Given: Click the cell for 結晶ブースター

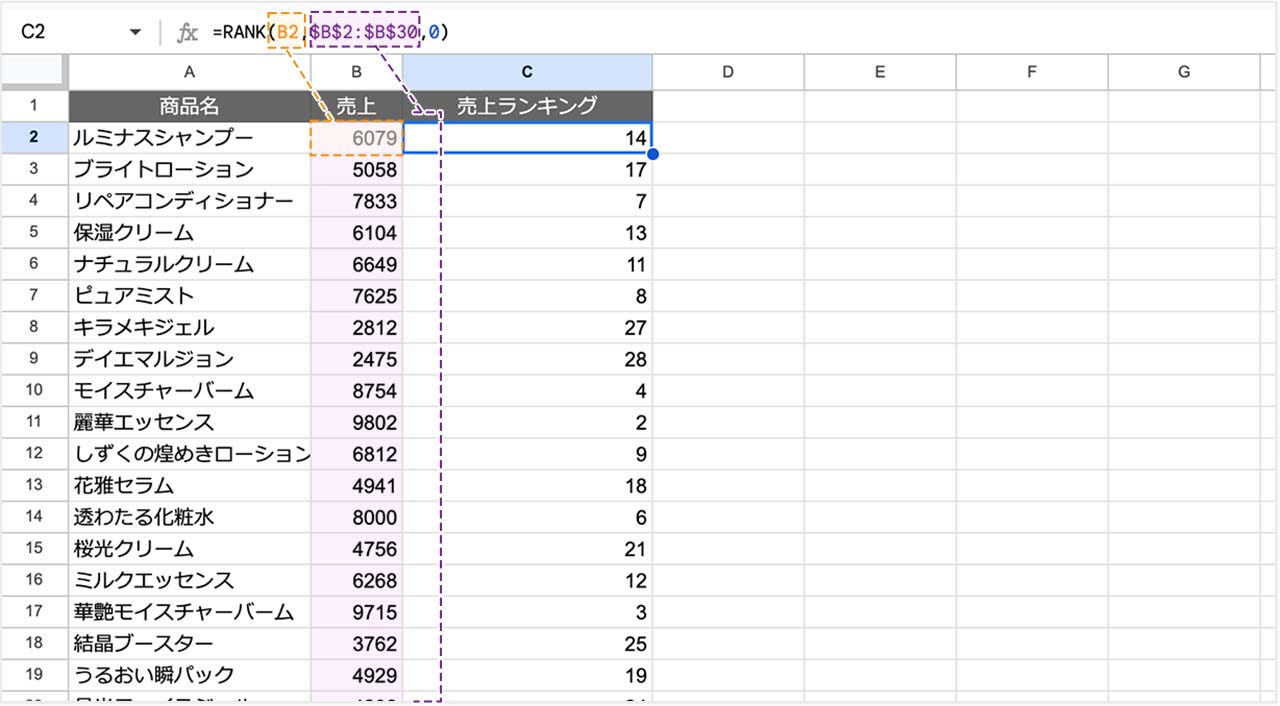Looking at the screenshot, I should [189, 643].
